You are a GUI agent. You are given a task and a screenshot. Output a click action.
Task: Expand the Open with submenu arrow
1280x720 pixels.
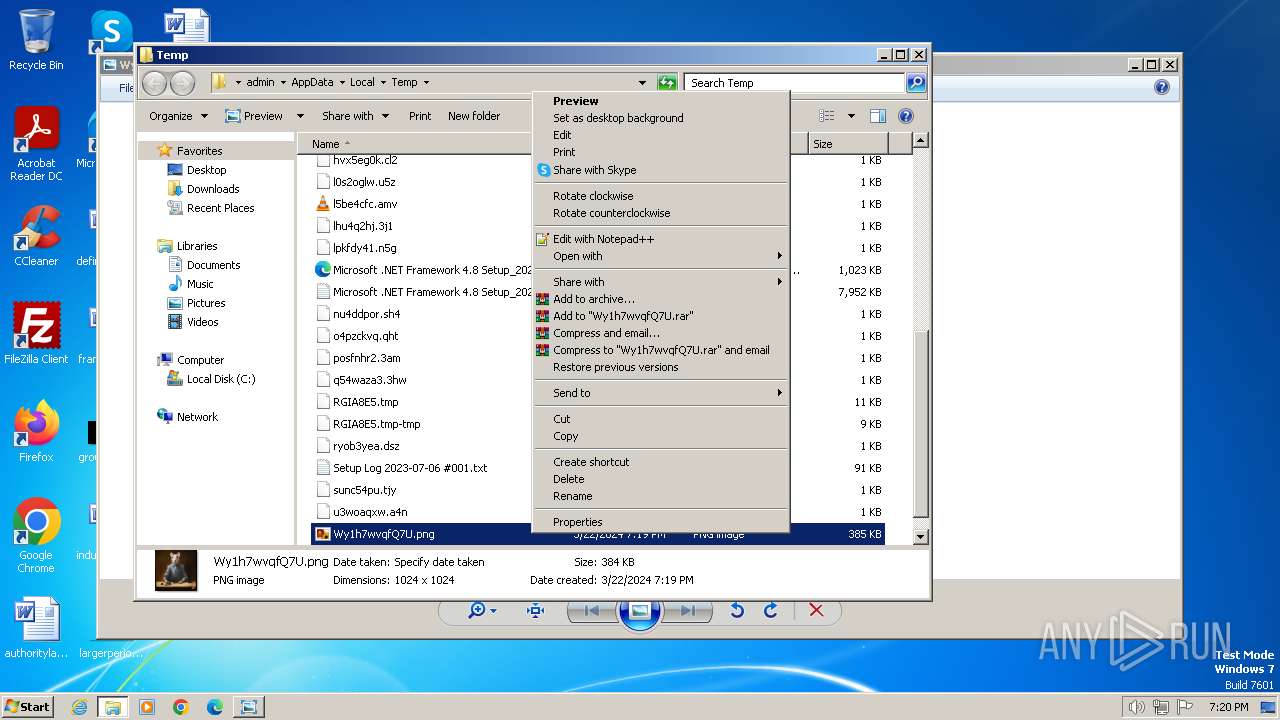coord(779,256)
